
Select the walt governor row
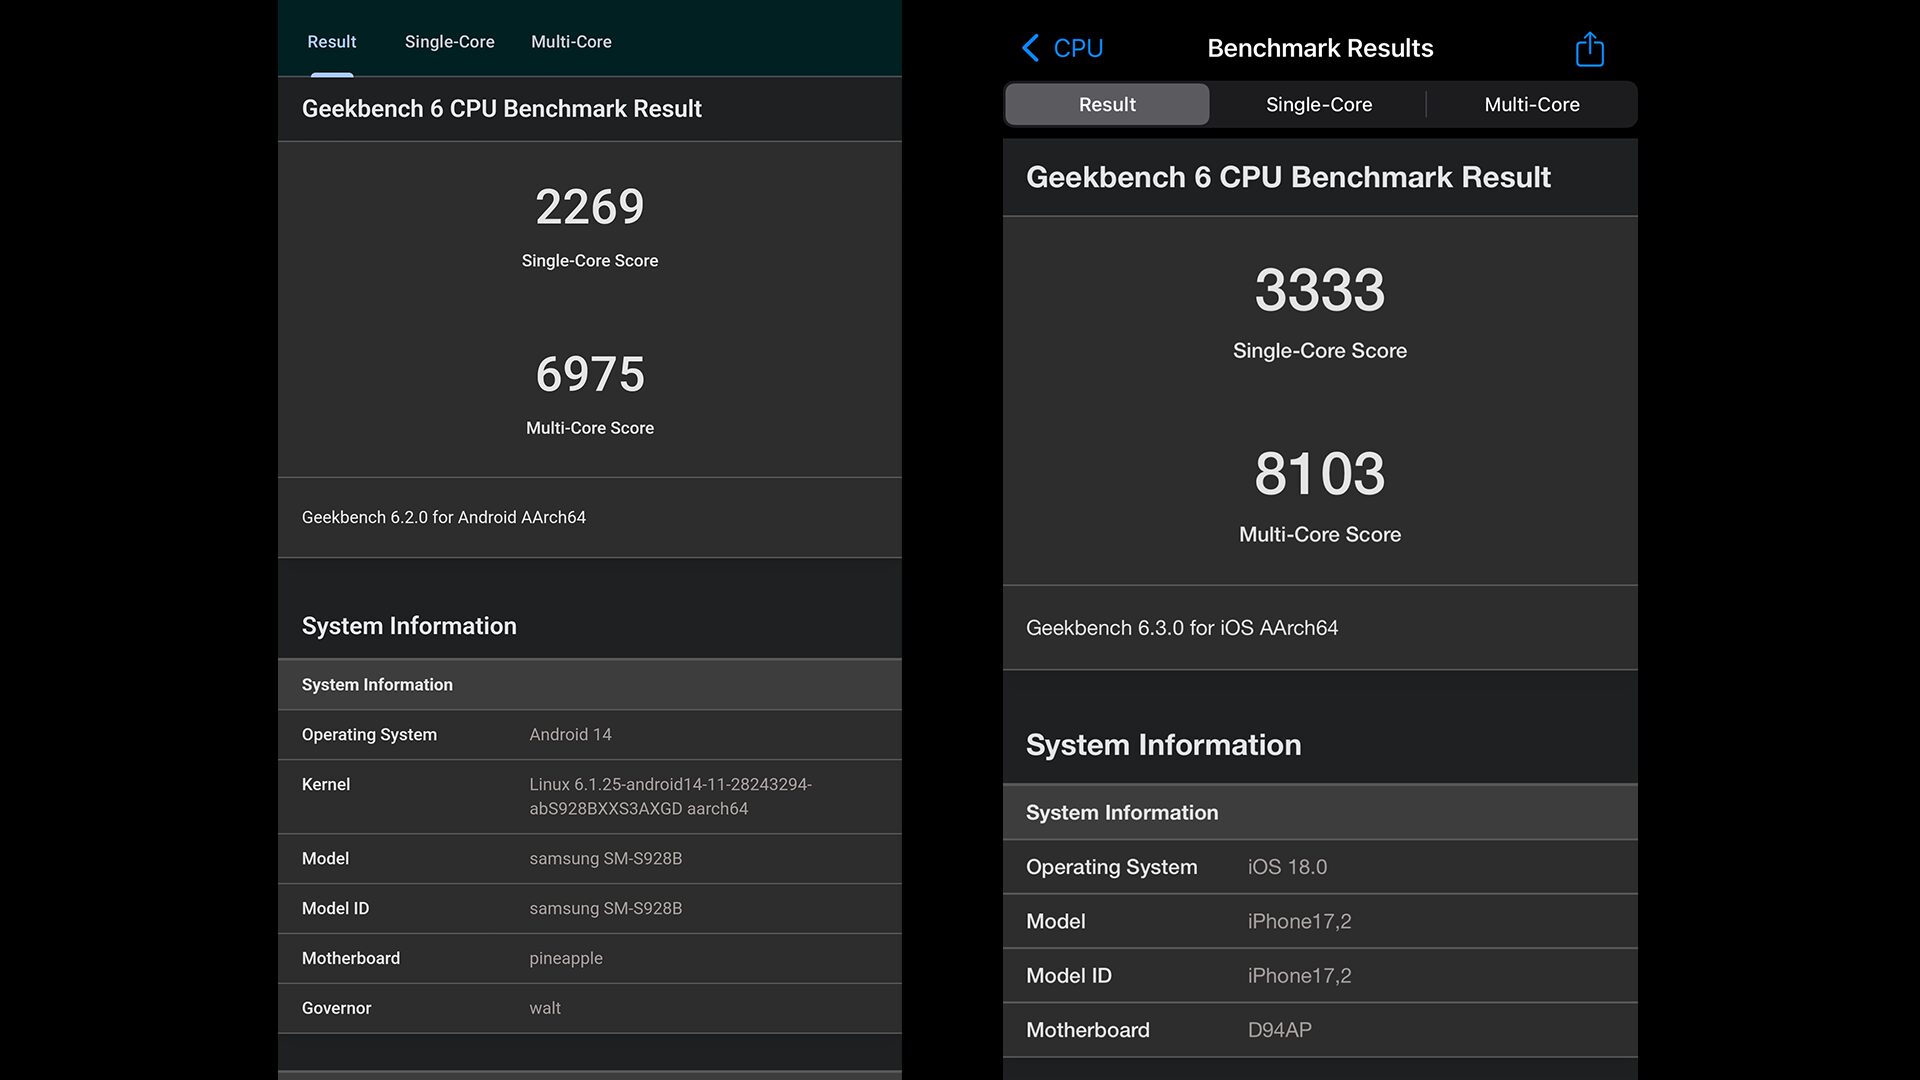pos(589,1008)
